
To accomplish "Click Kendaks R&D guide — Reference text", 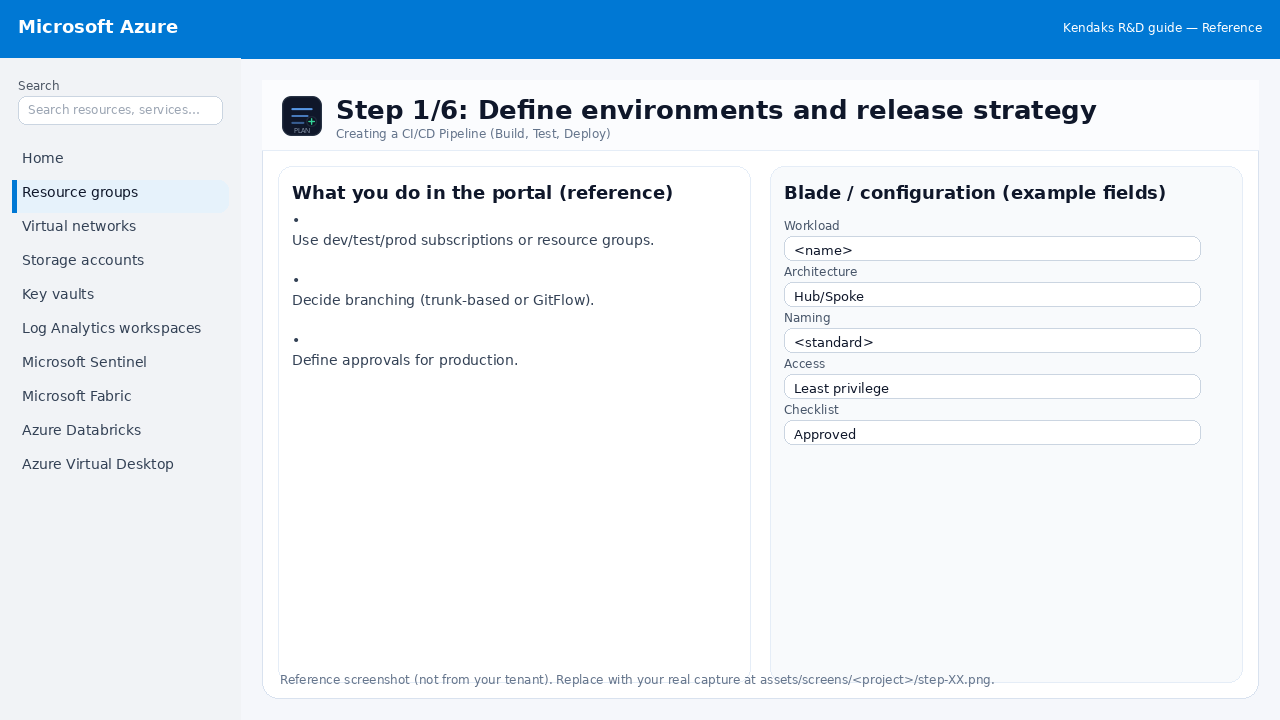I will pyautogui.click(x=1162, y=28).
